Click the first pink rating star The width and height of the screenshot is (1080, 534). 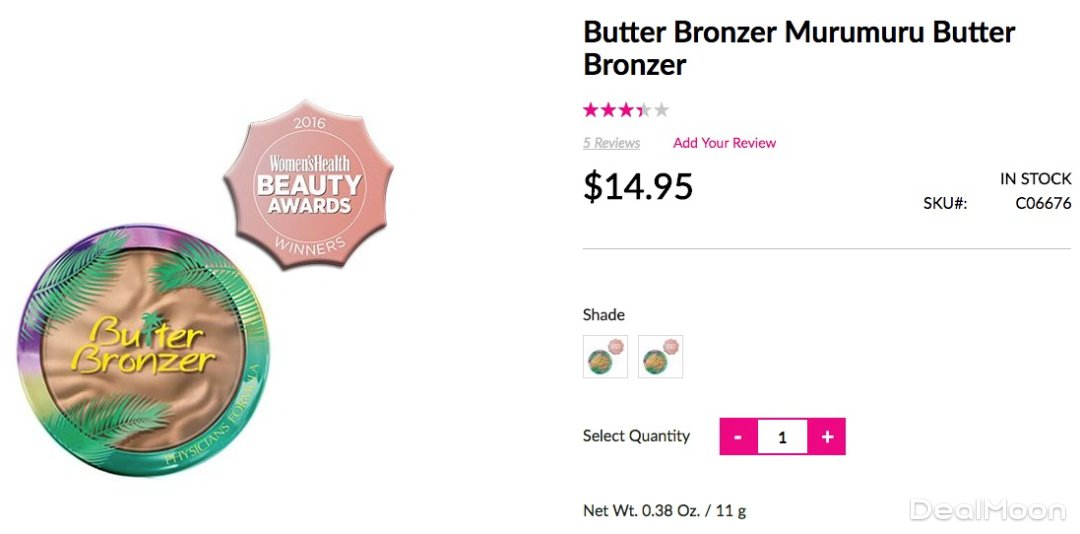(x=591, y=110)
